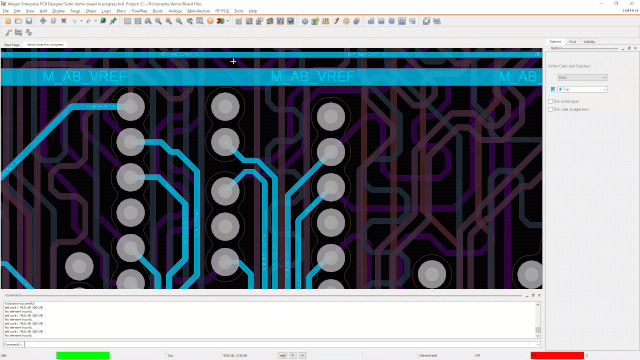The height and width of the screenshot is (360, 640).
Task: Open the Top subclass dropdown
Action: pos(582,89)
